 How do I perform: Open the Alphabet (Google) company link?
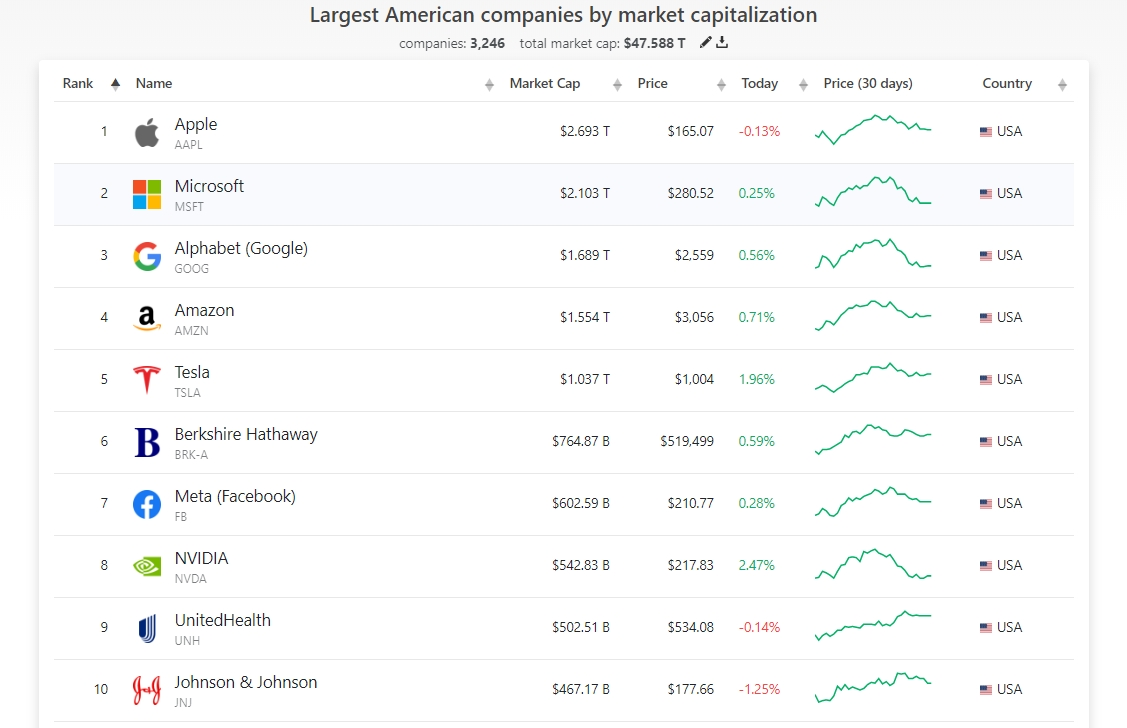pos(241,248)
